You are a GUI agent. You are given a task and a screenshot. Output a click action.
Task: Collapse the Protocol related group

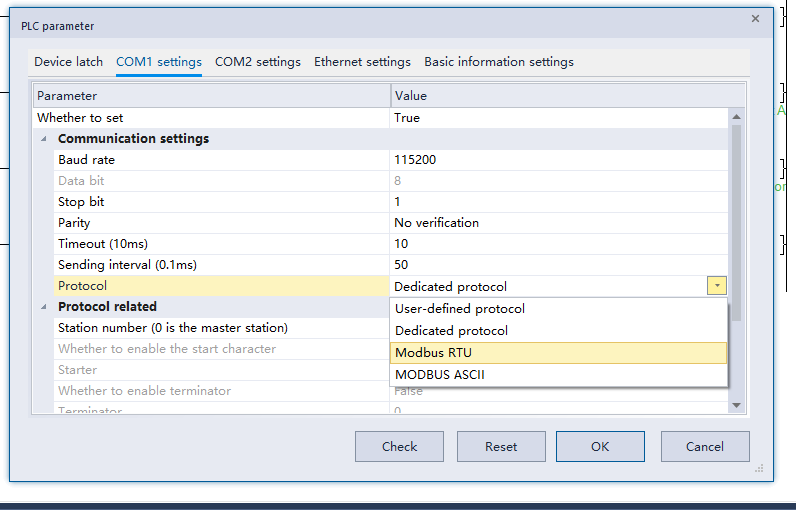(x=43, y=307)
